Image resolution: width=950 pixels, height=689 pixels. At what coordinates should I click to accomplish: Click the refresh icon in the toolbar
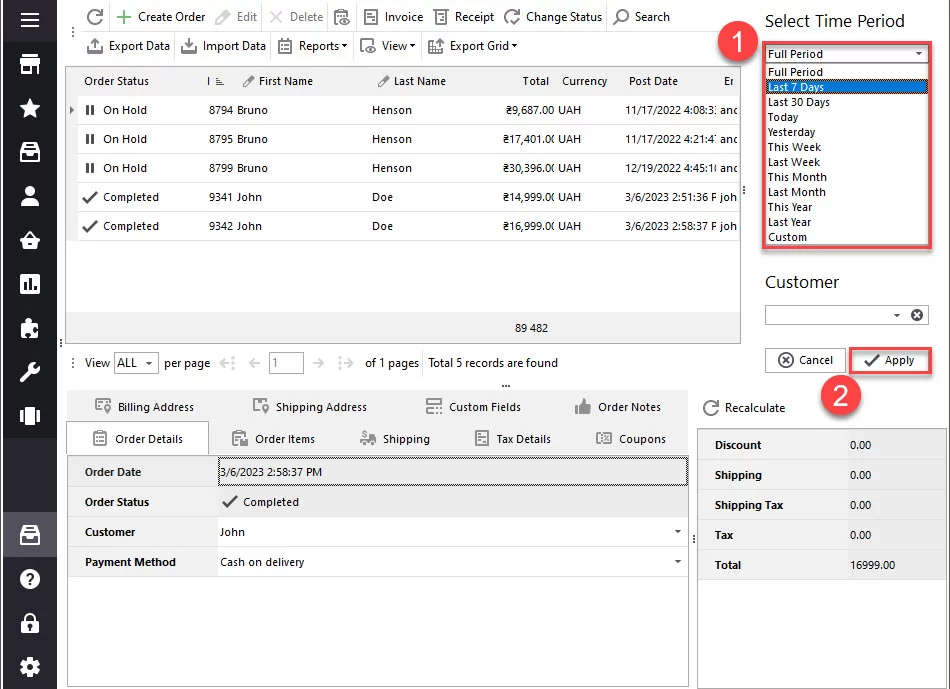pyautogui.click(x=95, y=17)
